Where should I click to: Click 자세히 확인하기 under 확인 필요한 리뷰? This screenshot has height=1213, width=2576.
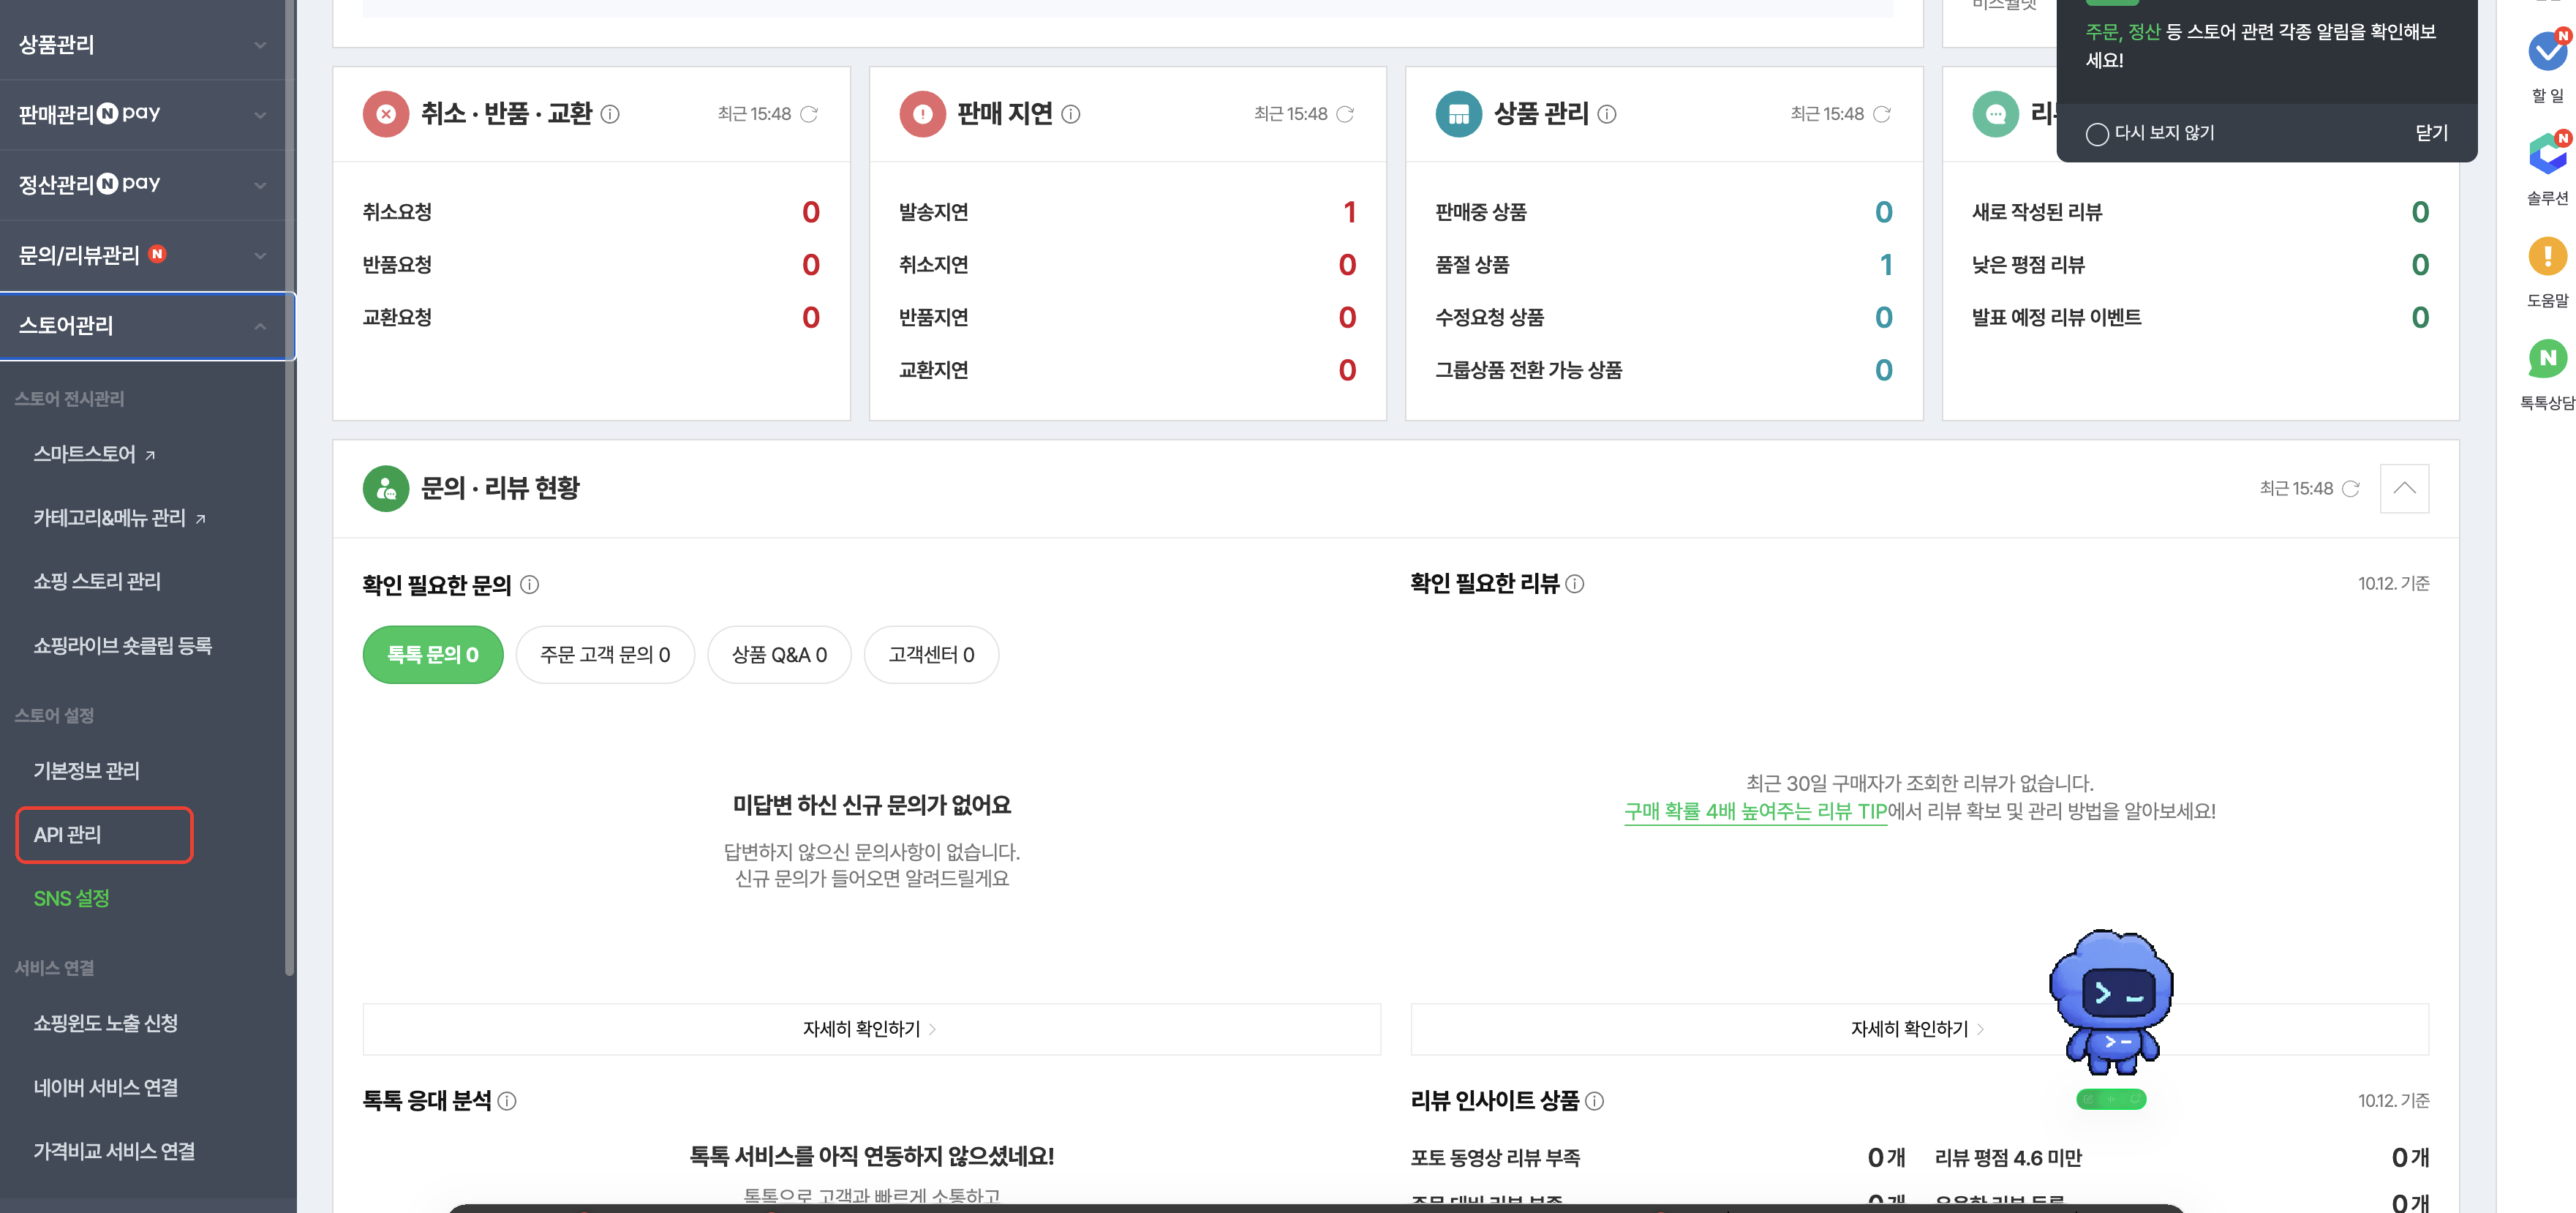(1919, 1029)
